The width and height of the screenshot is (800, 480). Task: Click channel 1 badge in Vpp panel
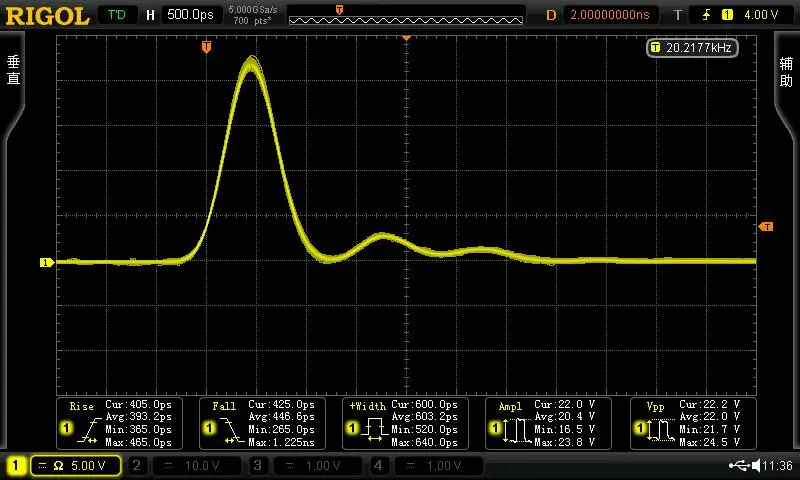click(x=640, y=428)
